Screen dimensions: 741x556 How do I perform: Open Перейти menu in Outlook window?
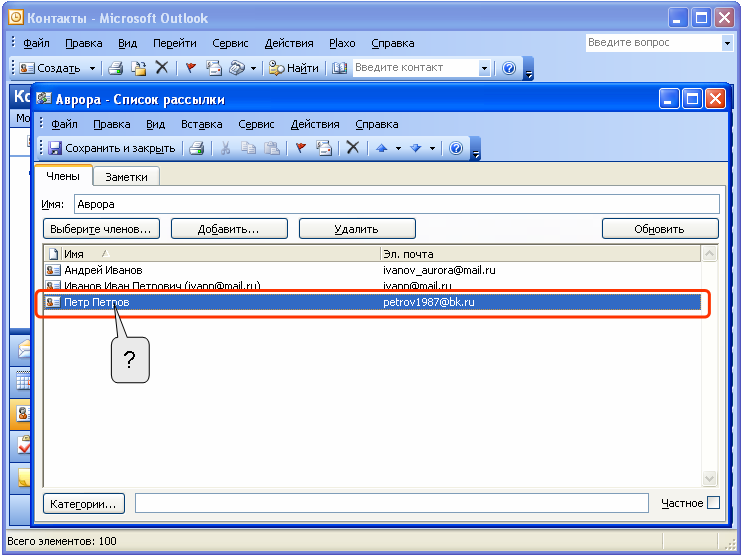click(175, 43)
